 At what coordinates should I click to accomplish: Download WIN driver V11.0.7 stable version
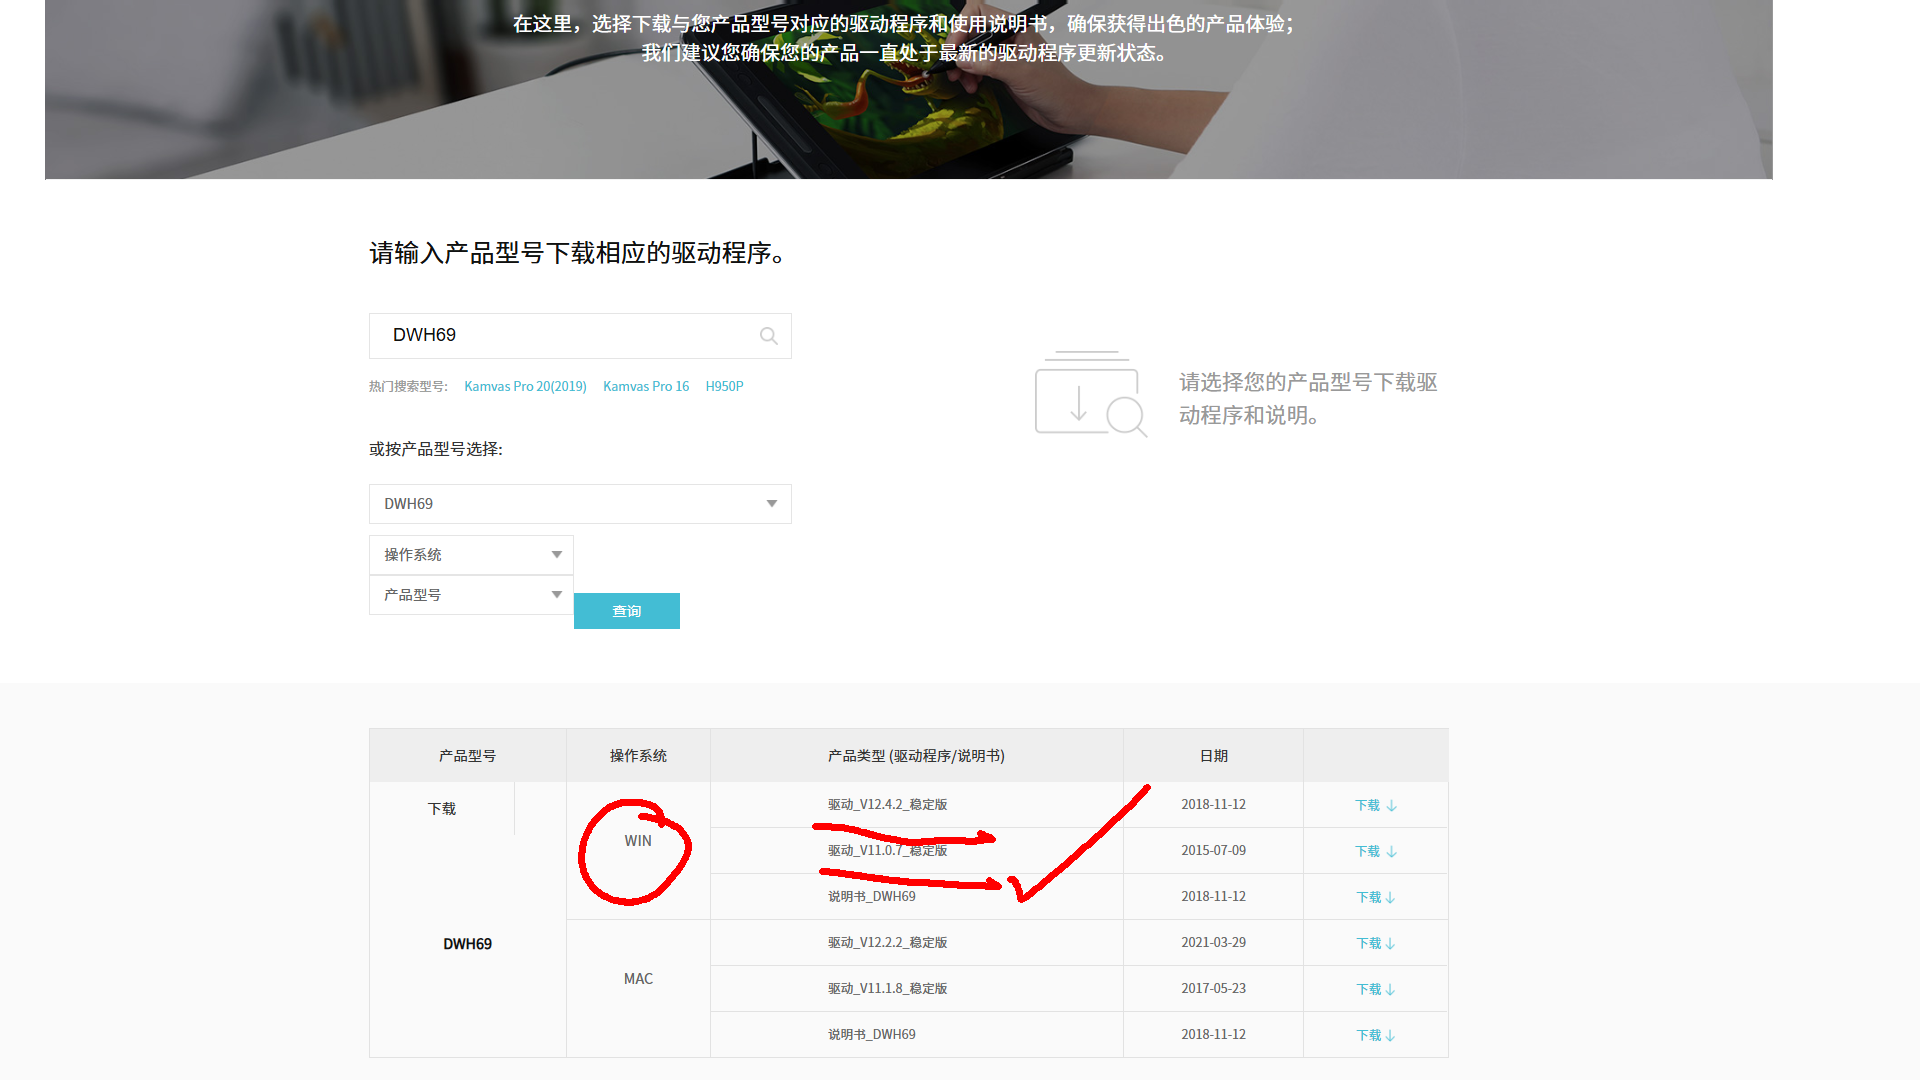tap(1375, 851)
